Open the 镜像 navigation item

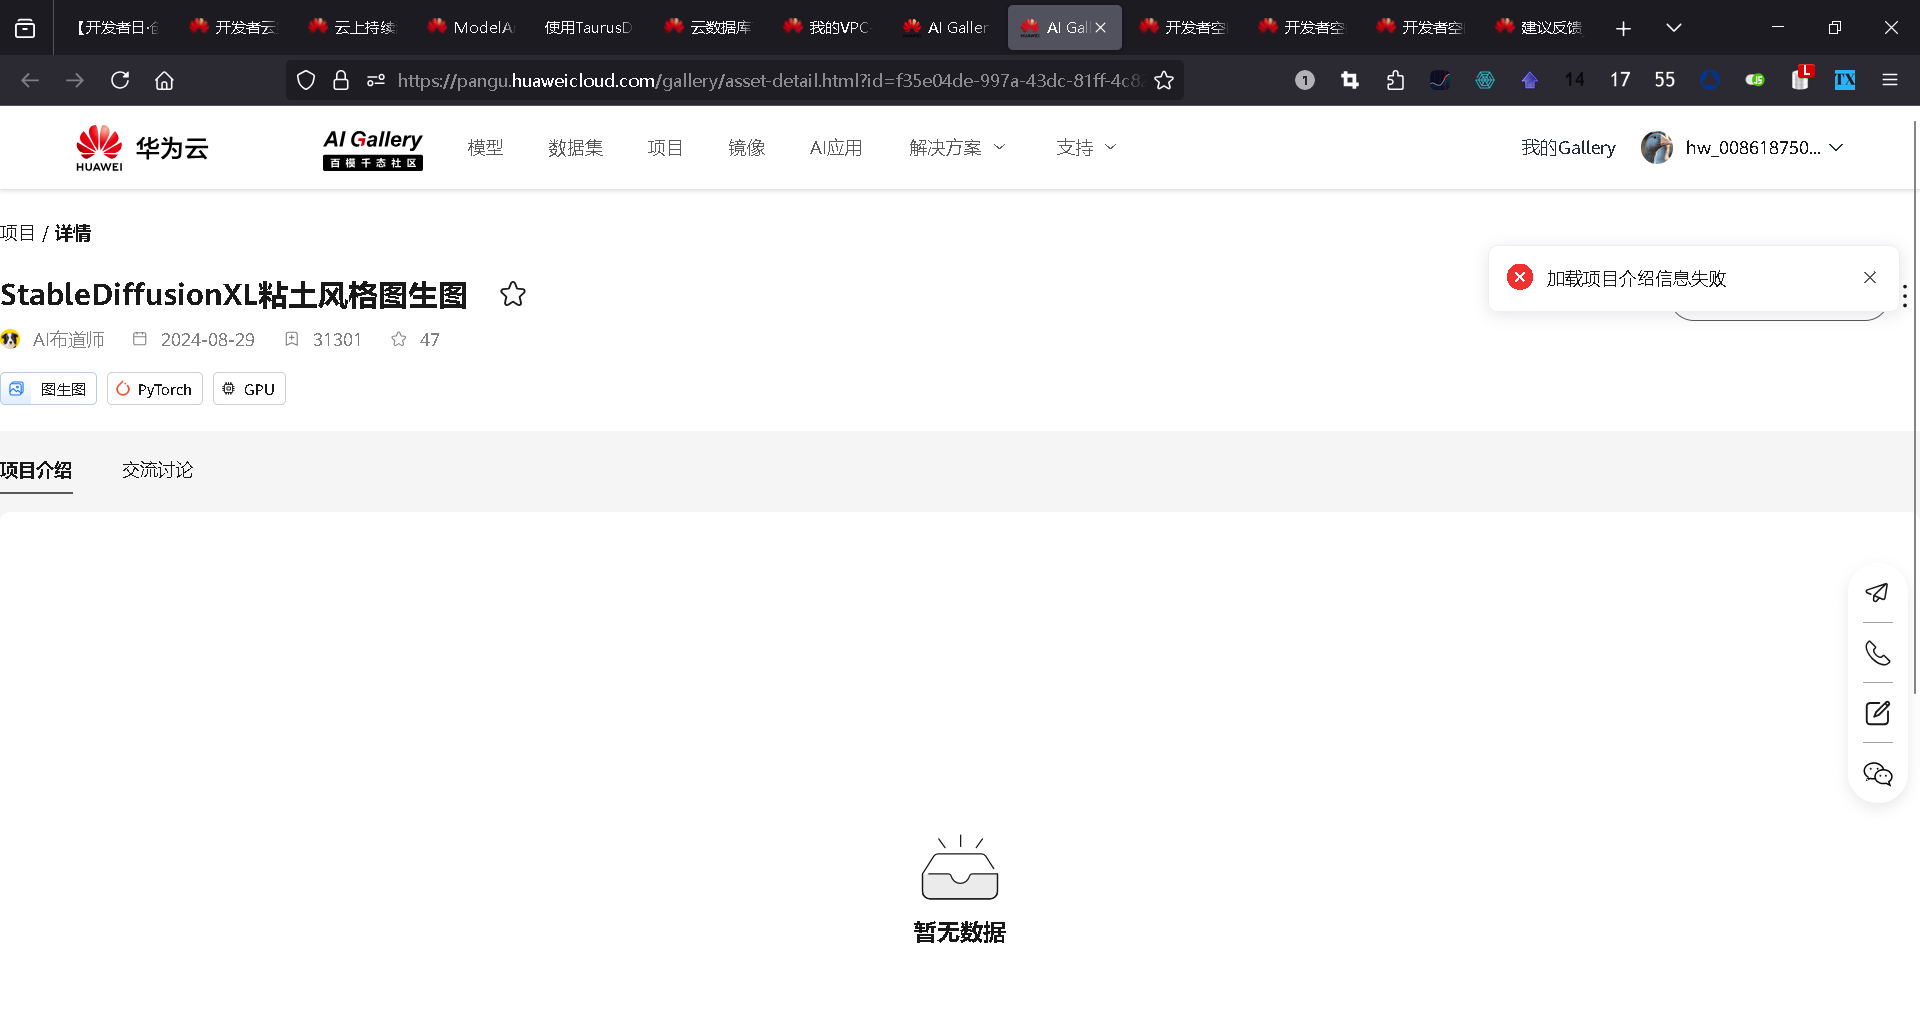click(x=747, y=148)
